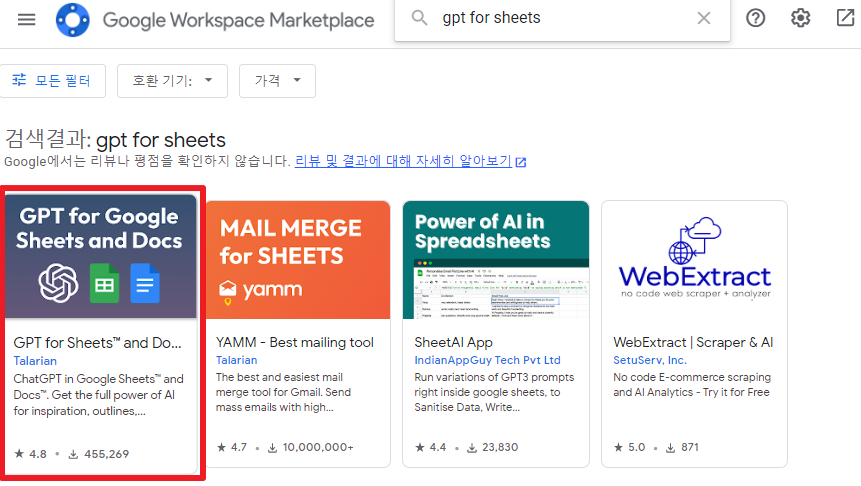Click the IndianAppGuy Tech Pvt Ltd developer
This screenshot has width=861, height=486.
click(x=488, y=360)
